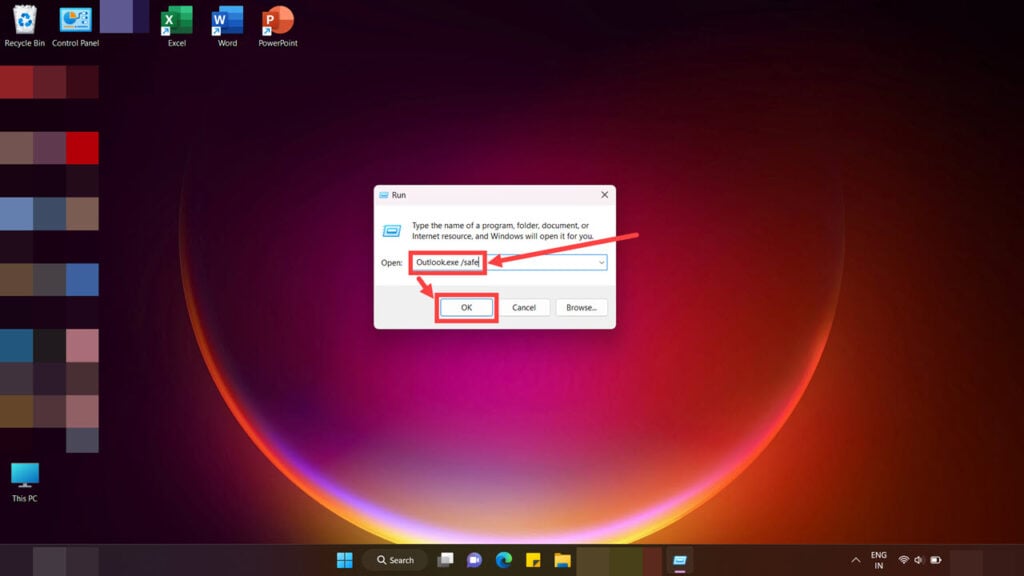Select the This PC desktop icon

[25, 482]
